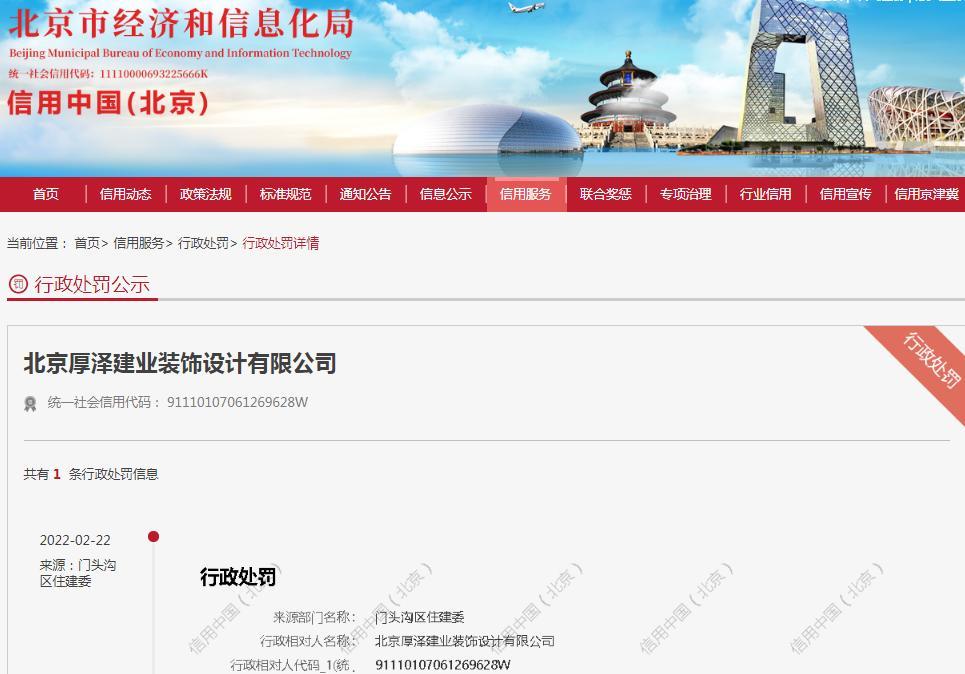Click the date 2022-02-22
This screenshot has height=674, width=965.
75,540
